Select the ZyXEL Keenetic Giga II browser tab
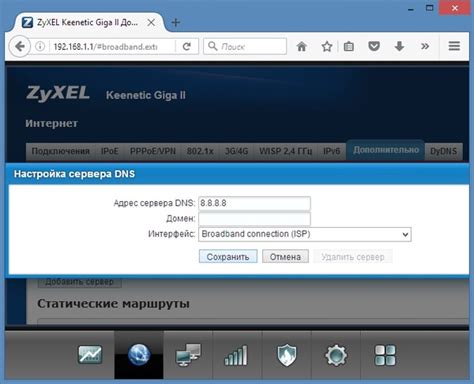The height and width of the screenshot is (384, 474). tap(87, 22)
